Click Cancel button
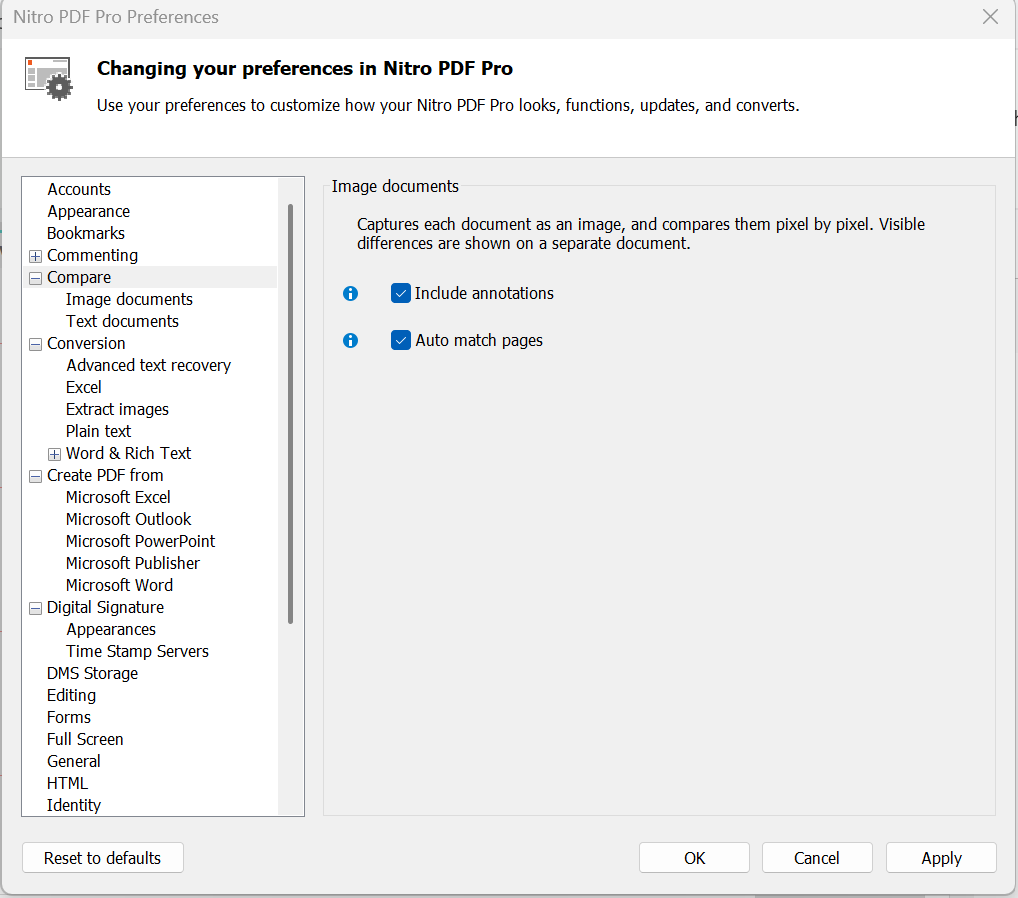Viewport: 1018px width, 898px height. click(817, 858)
